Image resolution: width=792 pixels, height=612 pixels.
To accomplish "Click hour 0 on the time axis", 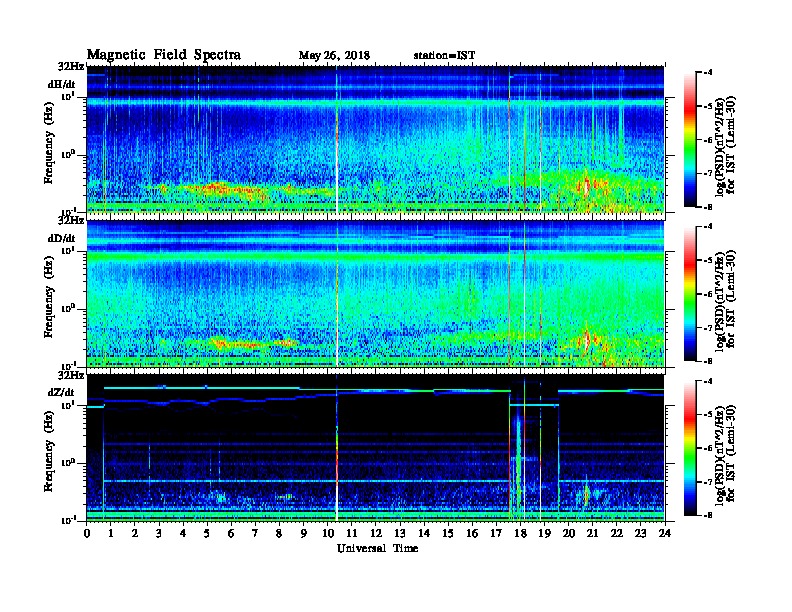I will (87, 533).
